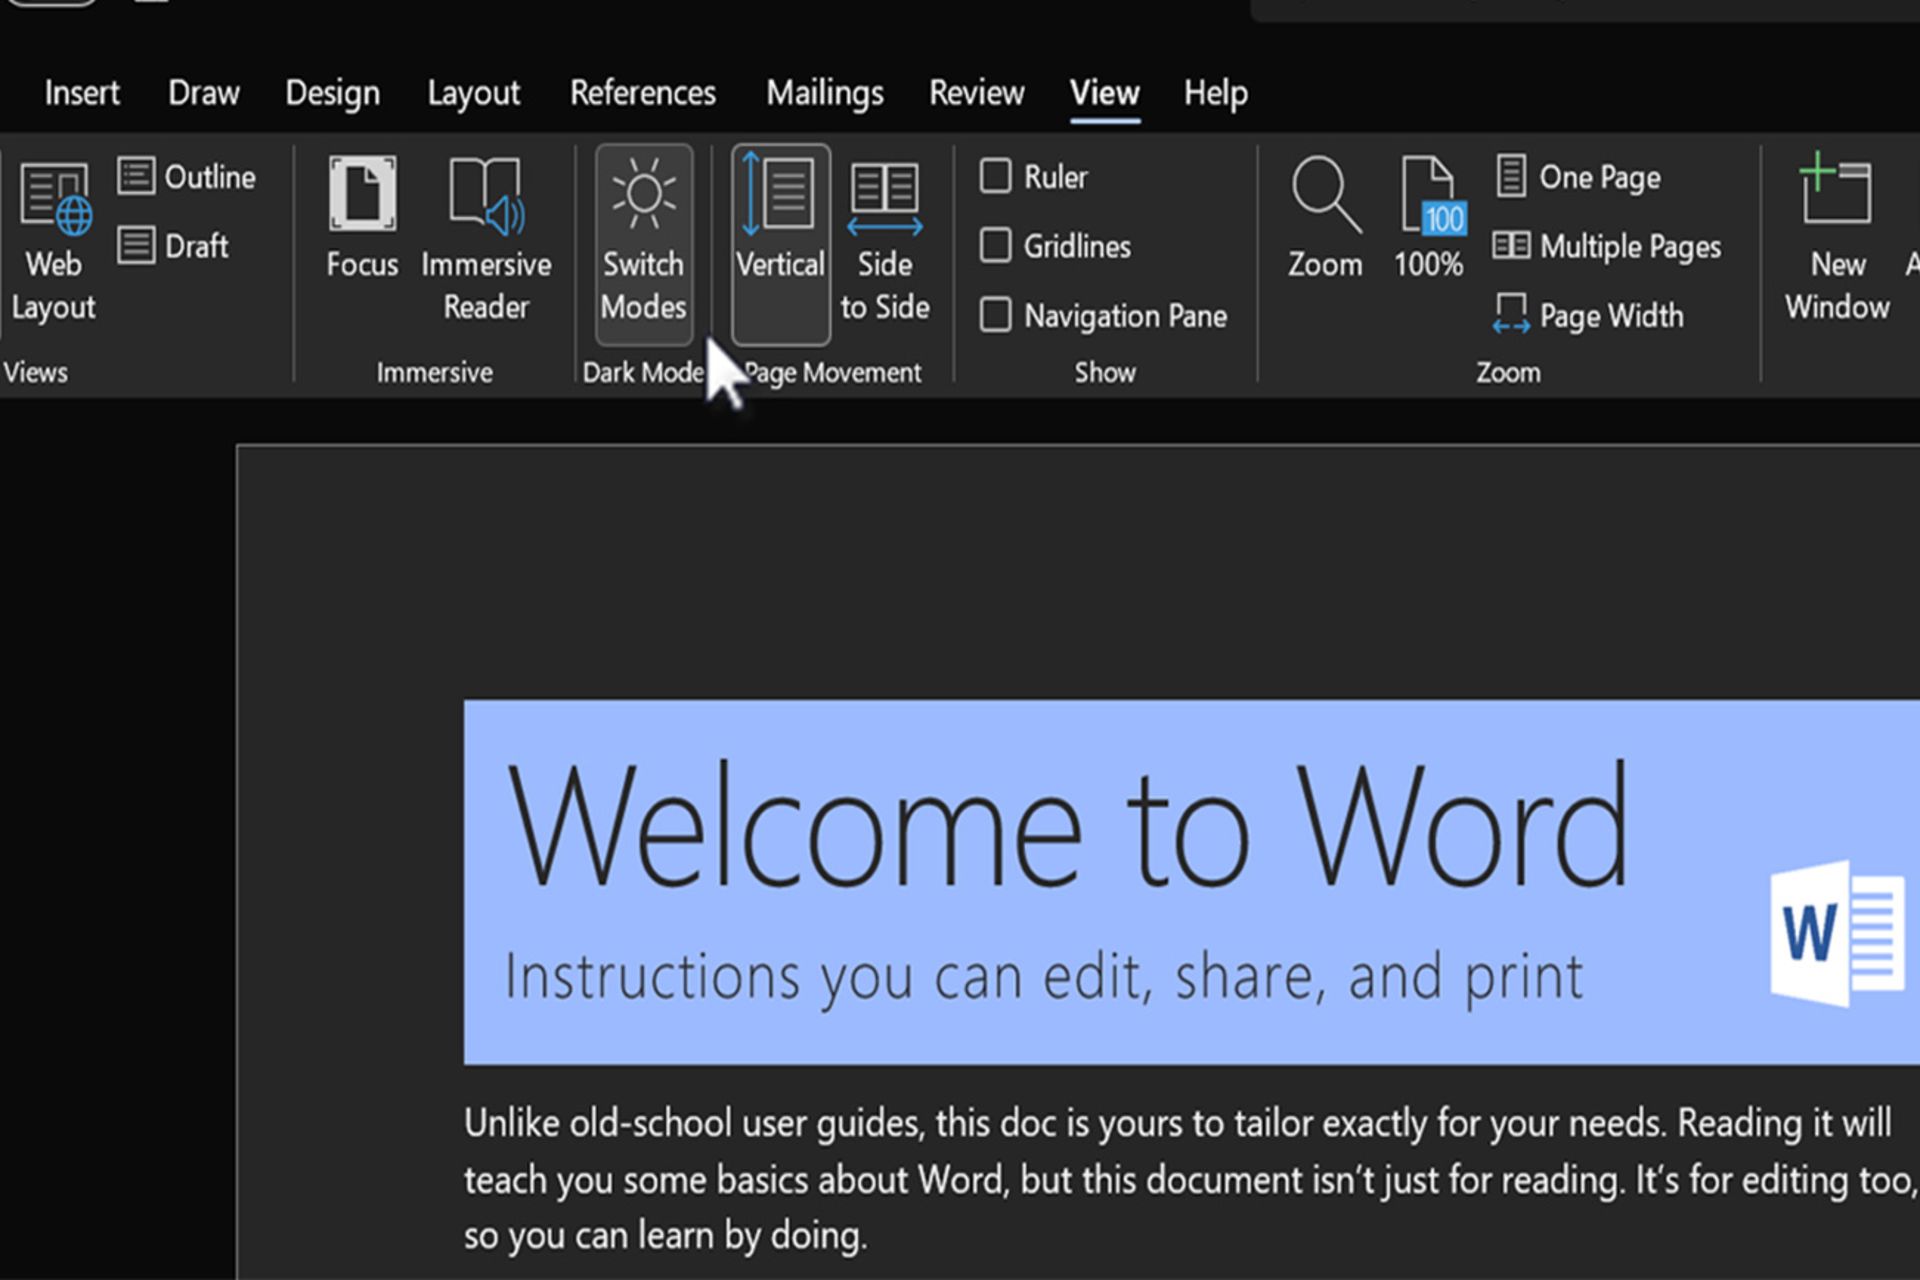
Task: Open the Immersive Reader
Action: 486,240
